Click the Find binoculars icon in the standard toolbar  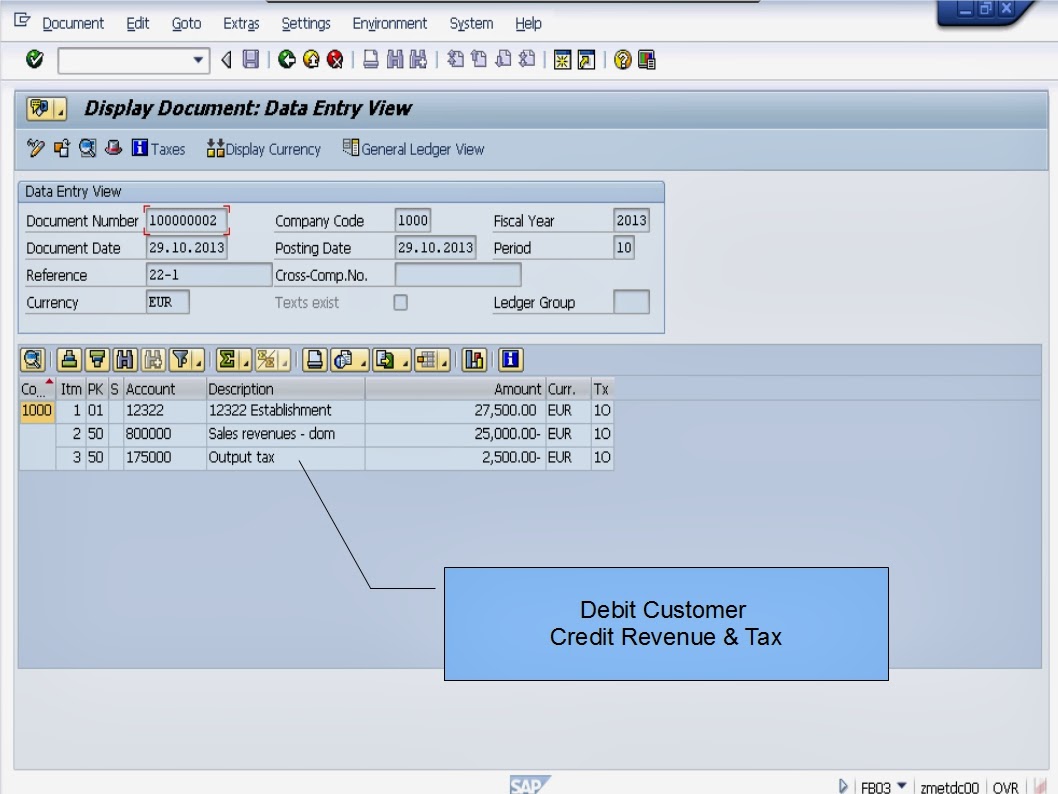tap(395, 59)
